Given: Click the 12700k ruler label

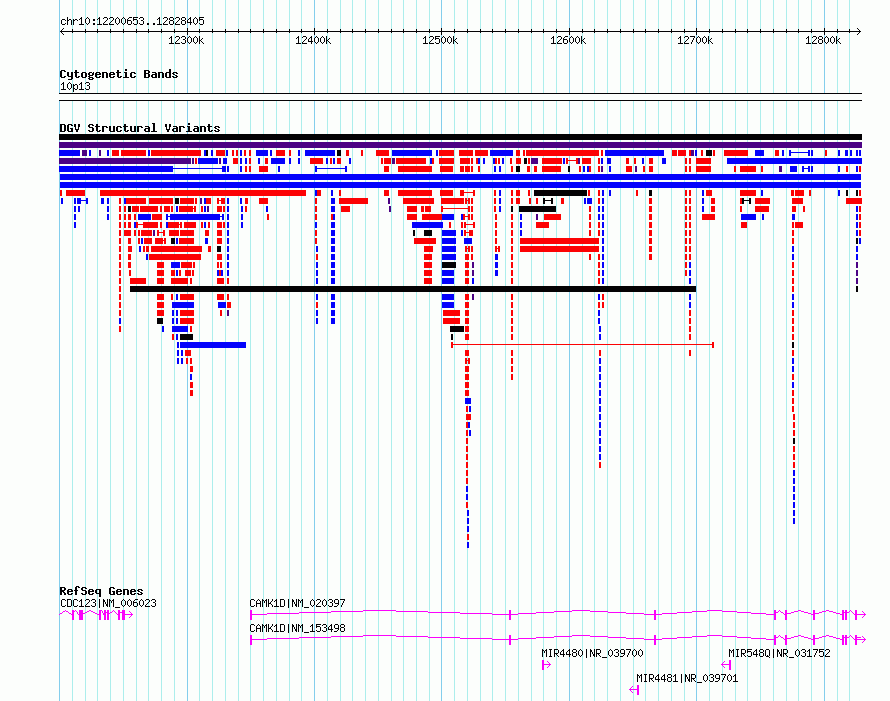Looking at the screenshot, I should 695,40.
